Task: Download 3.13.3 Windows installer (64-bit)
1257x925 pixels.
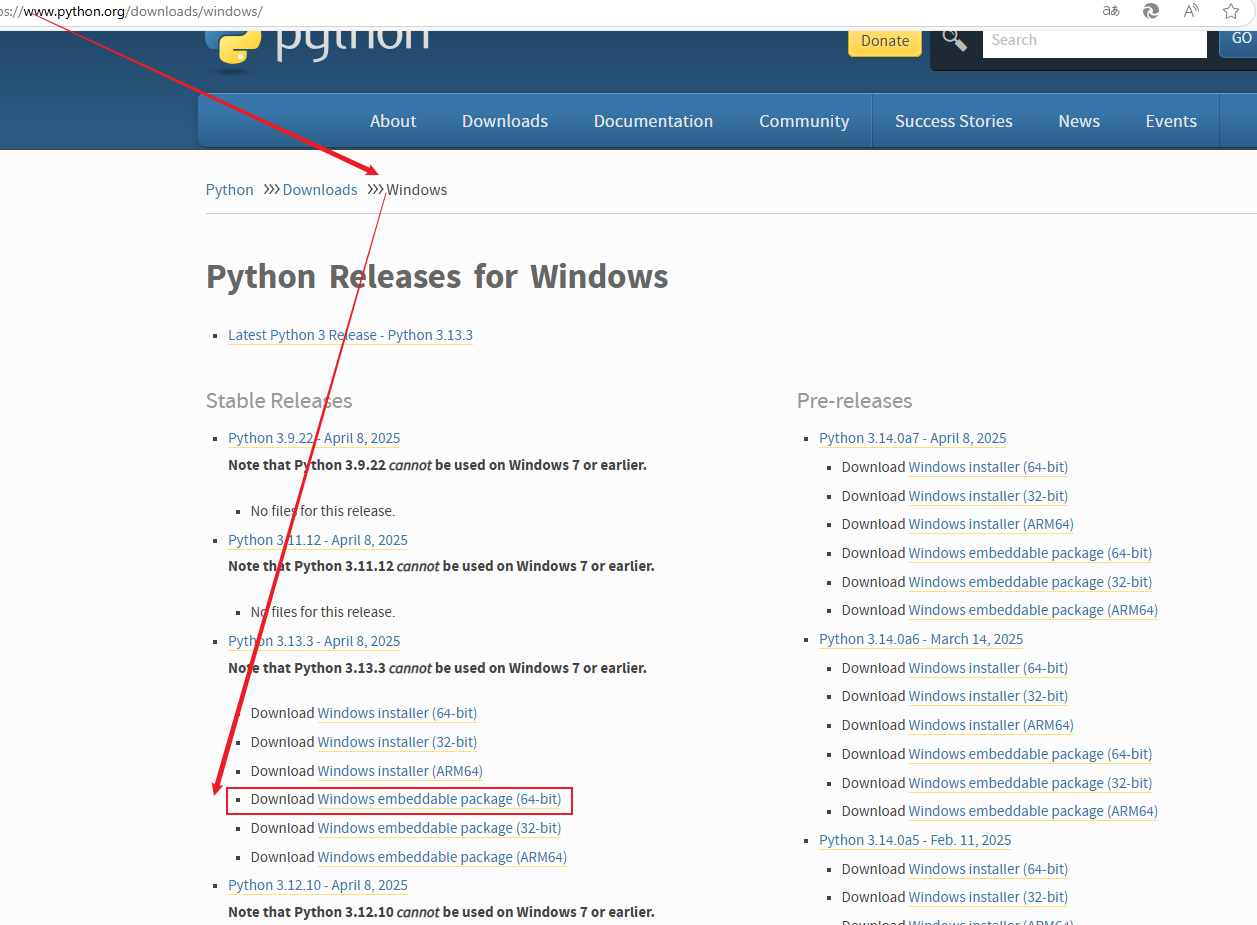Action: pyautogui.click(x=397, y=713)
